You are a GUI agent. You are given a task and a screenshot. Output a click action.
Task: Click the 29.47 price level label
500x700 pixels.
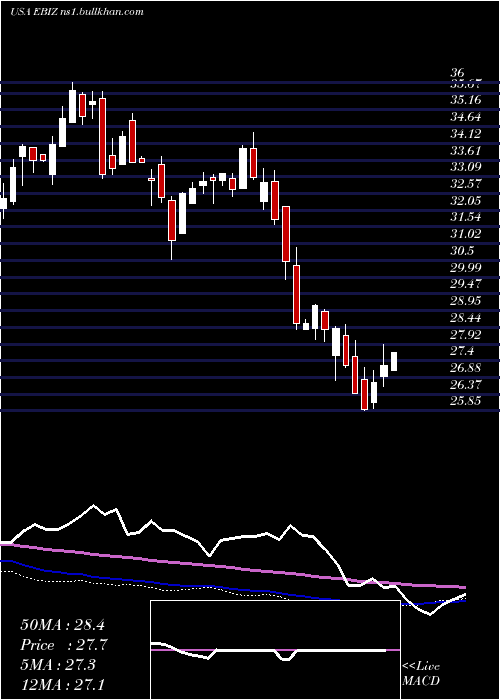tap(466, 284)
